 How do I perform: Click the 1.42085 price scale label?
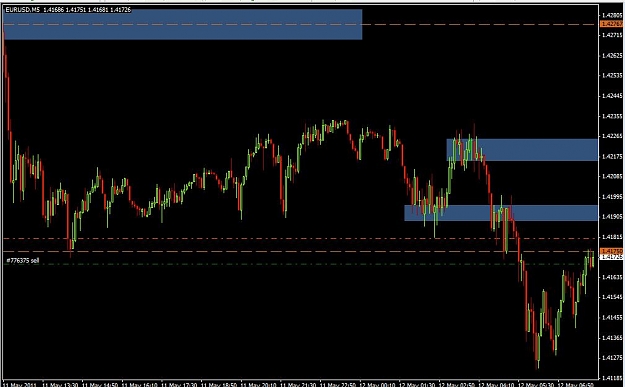pyautogui.click(x=612, y=176)
